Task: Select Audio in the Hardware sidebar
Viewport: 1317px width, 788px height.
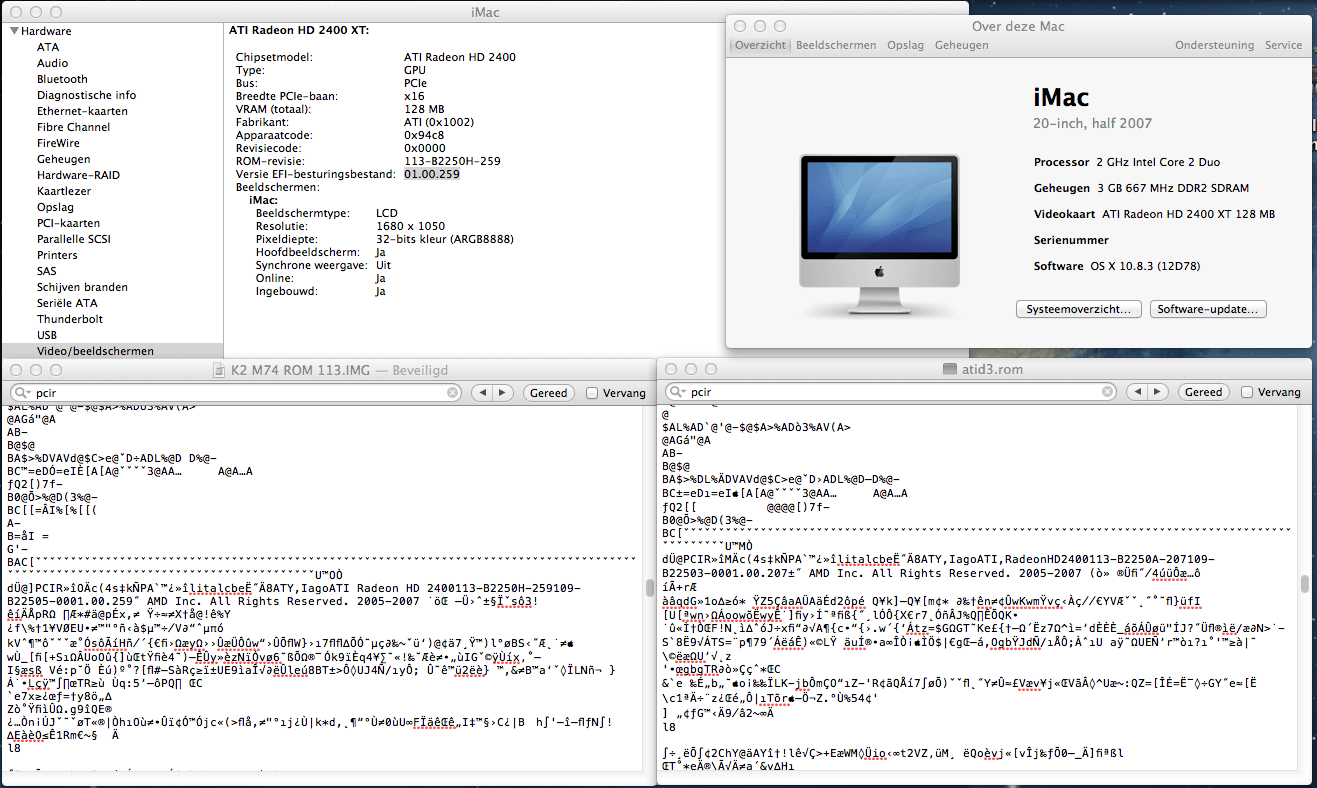Action: pyautogui.click(x=53, y=63)
